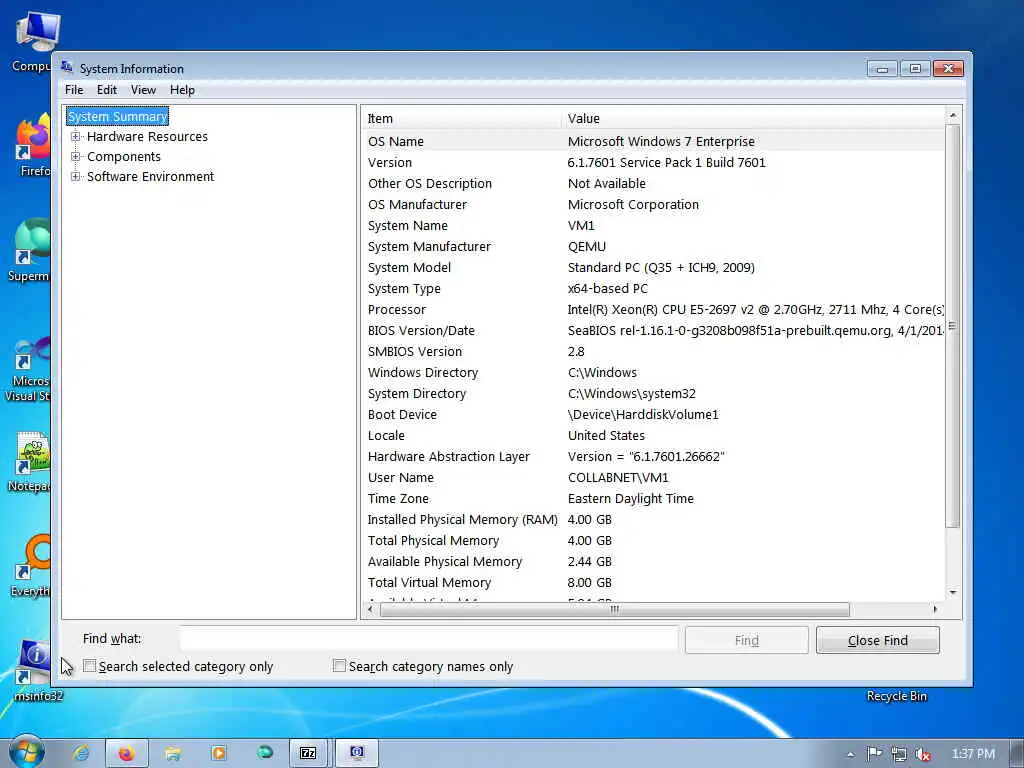This screenshot has height=768, width=1024.
Task: Select the Total Virtual Memory row
Action: 653,583
